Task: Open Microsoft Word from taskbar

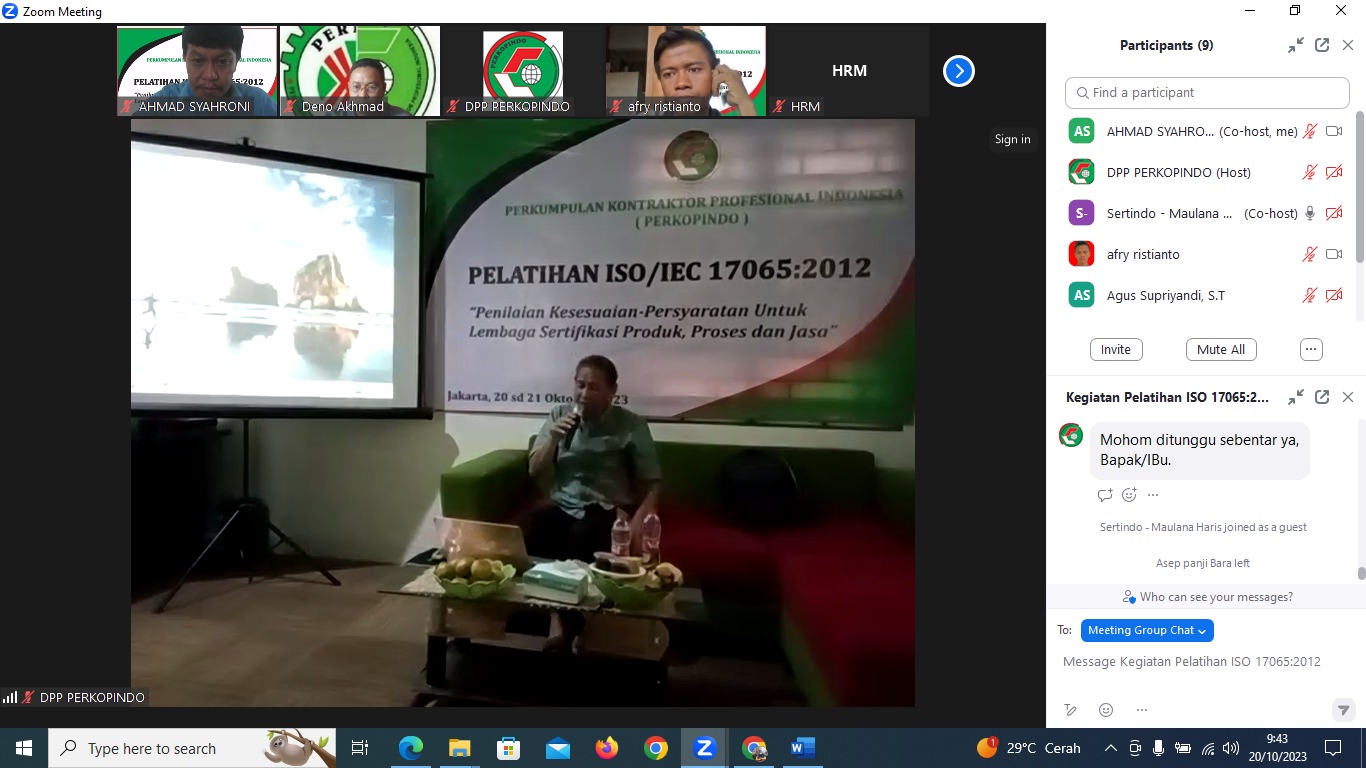Action: (x=802, y=748)
